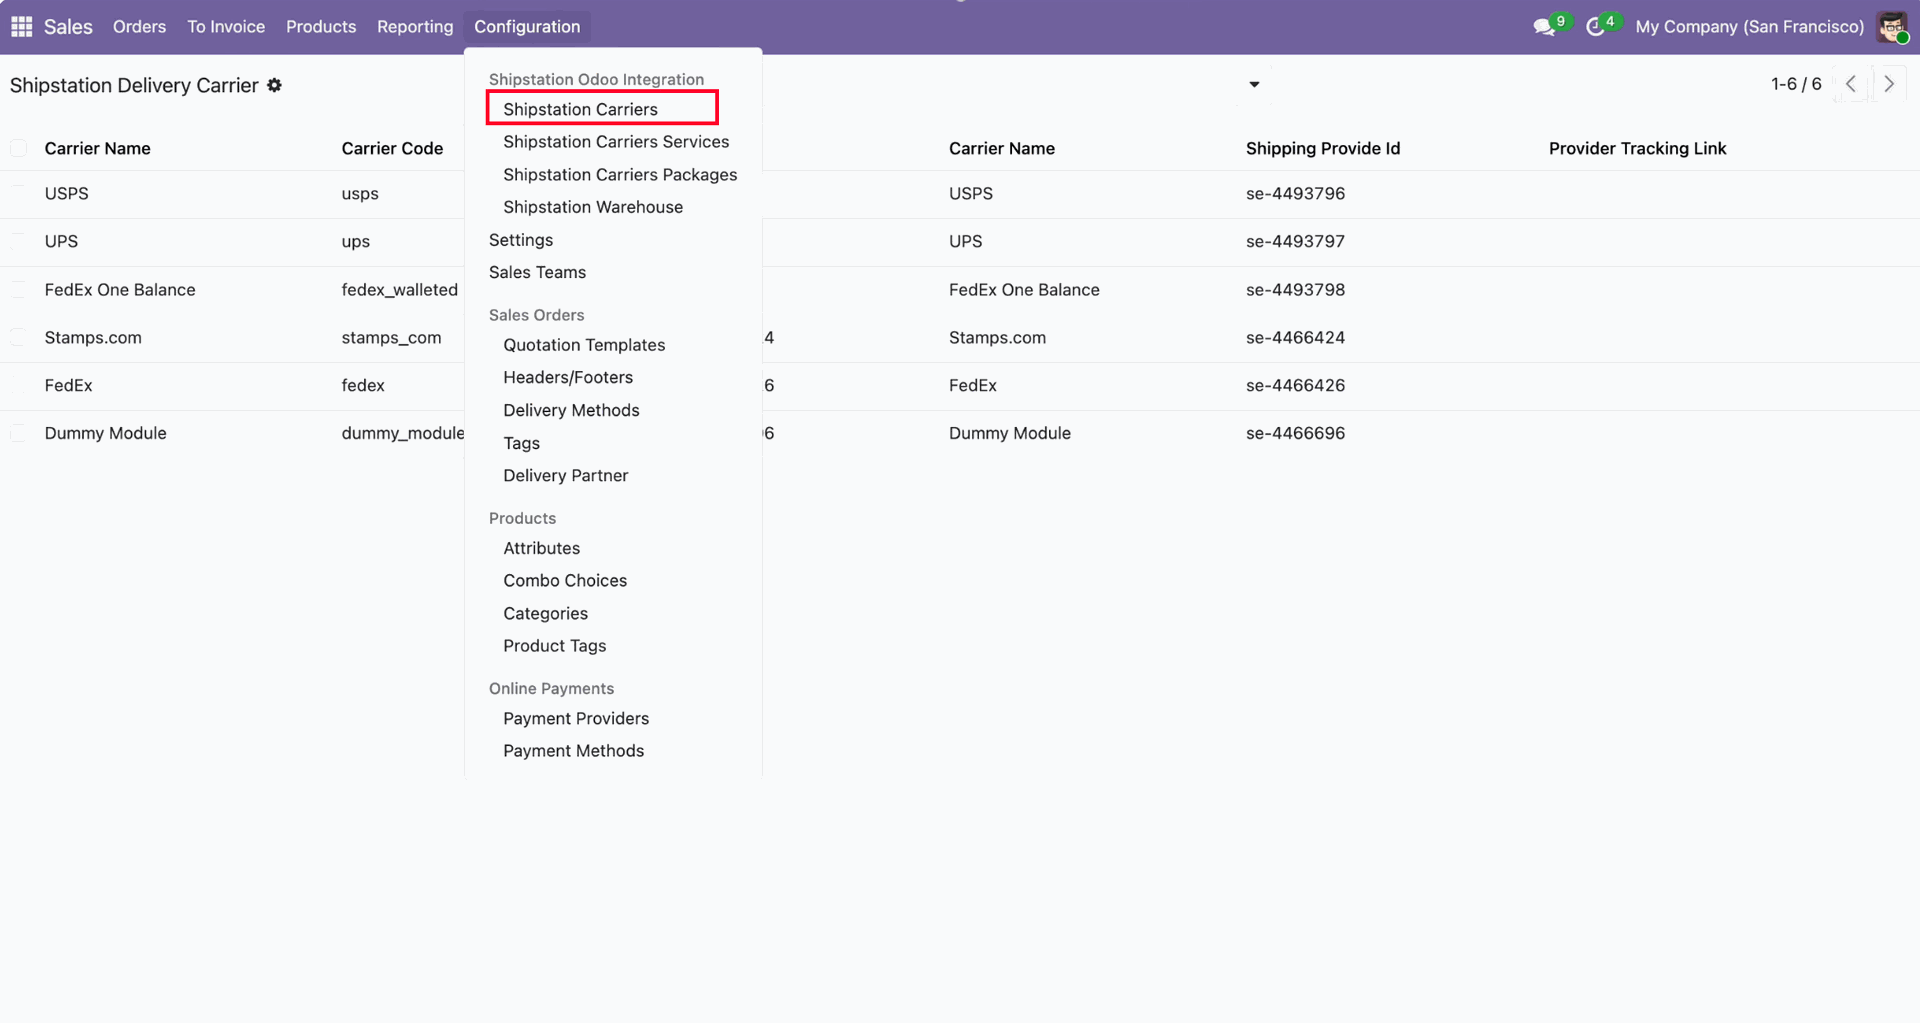The height and width of the screenshot is (1023, 1920).
Task: Sort by Shipping Provide Id column header
Action: [1322, 149]
